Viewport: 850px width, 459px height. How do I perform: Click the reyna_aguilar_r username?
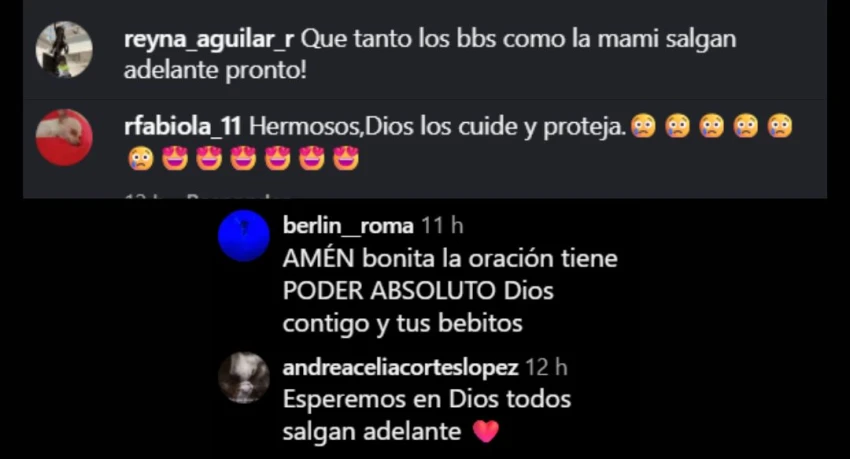209,40
